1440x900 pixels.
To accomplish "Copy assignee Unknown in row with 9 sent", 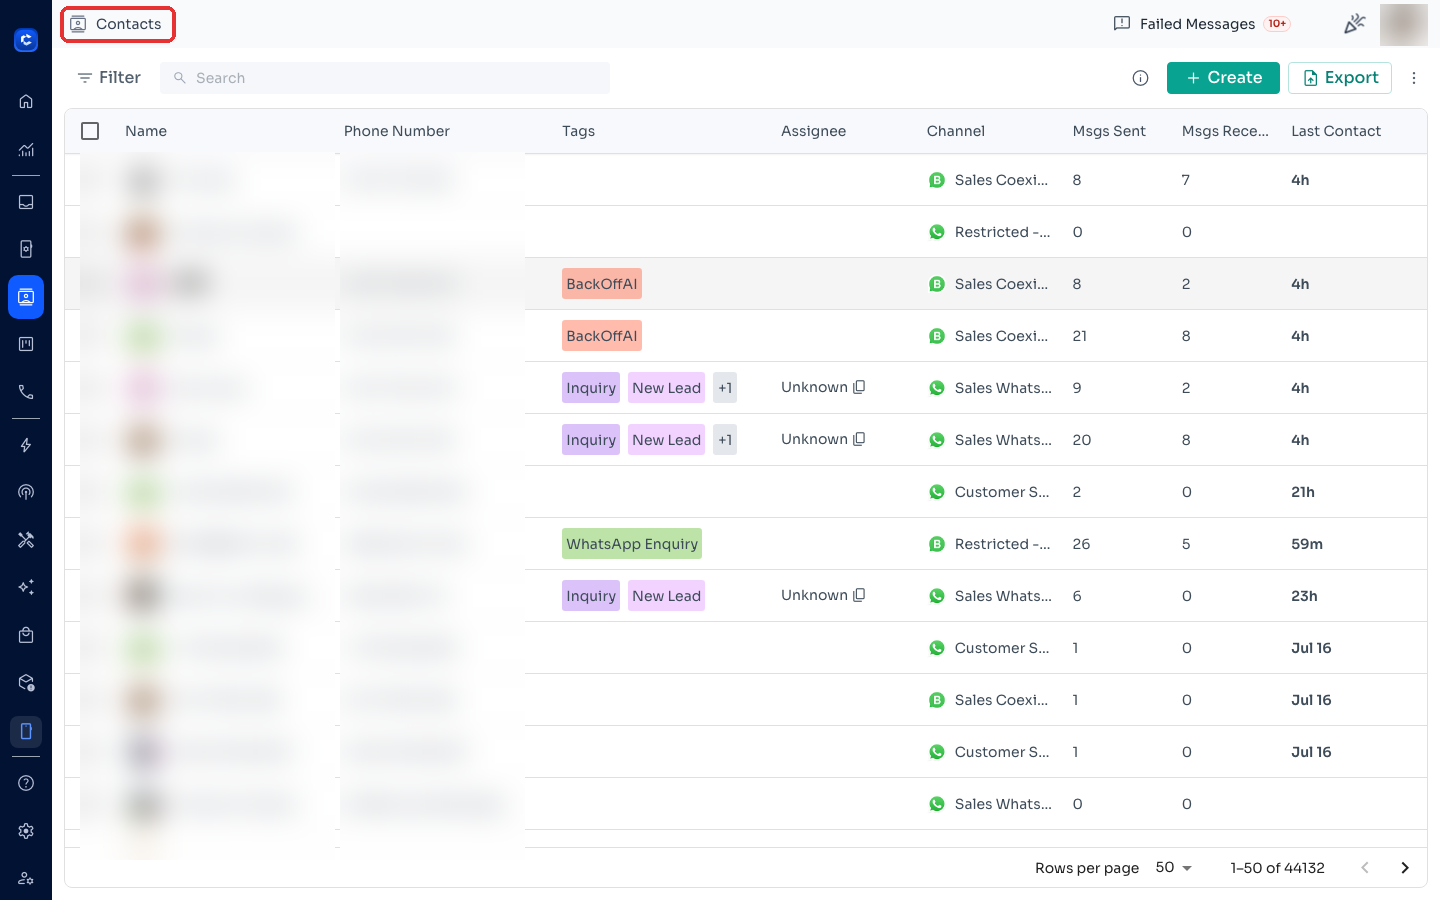I will pos(859,387).
